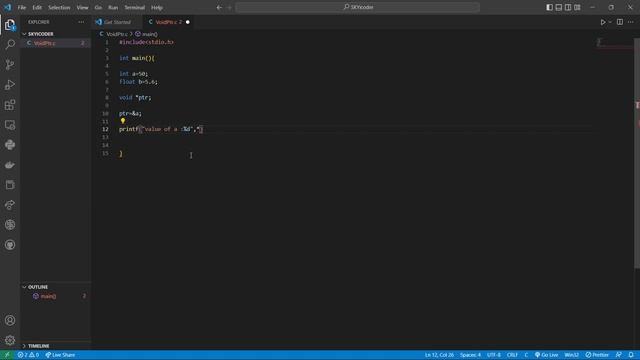Click the 'void *ptr;' line

coord(135,98)
